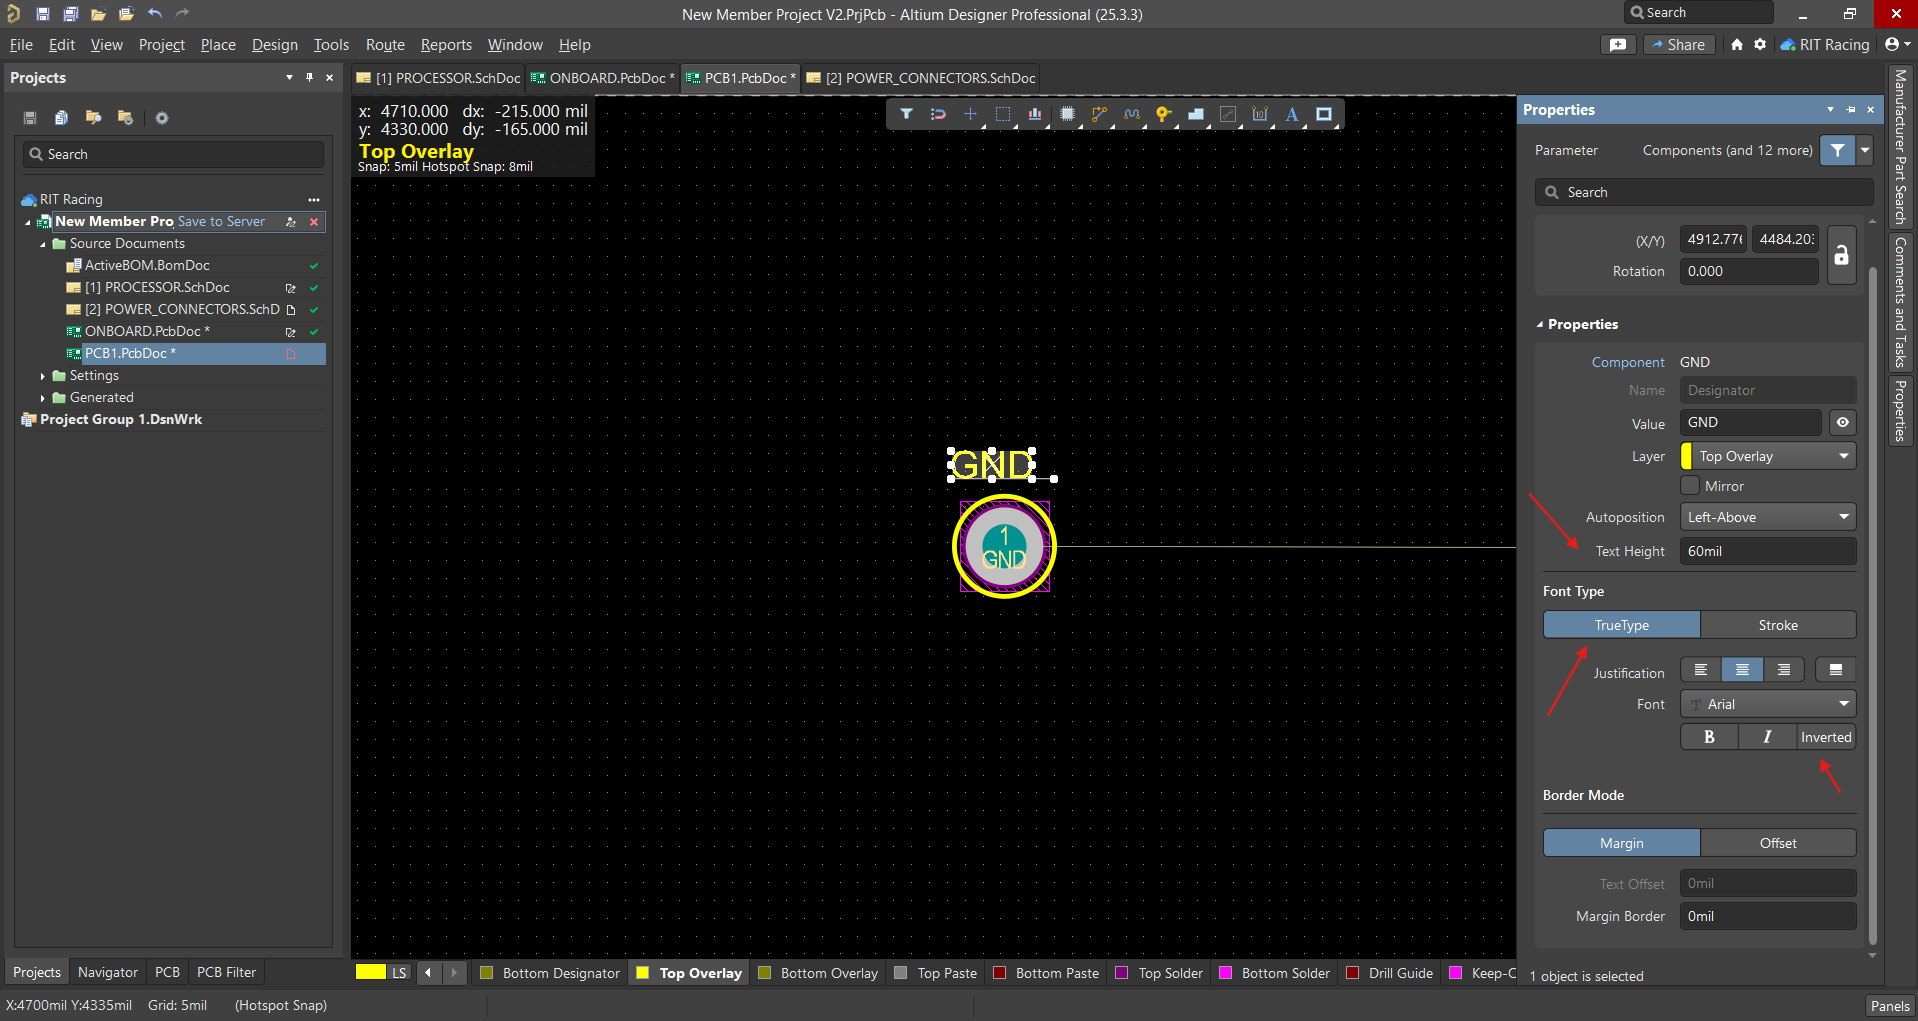Open the explore-folder icon in the Projects panel
Screen dimensions: 1918x1021
coord(93,118)
